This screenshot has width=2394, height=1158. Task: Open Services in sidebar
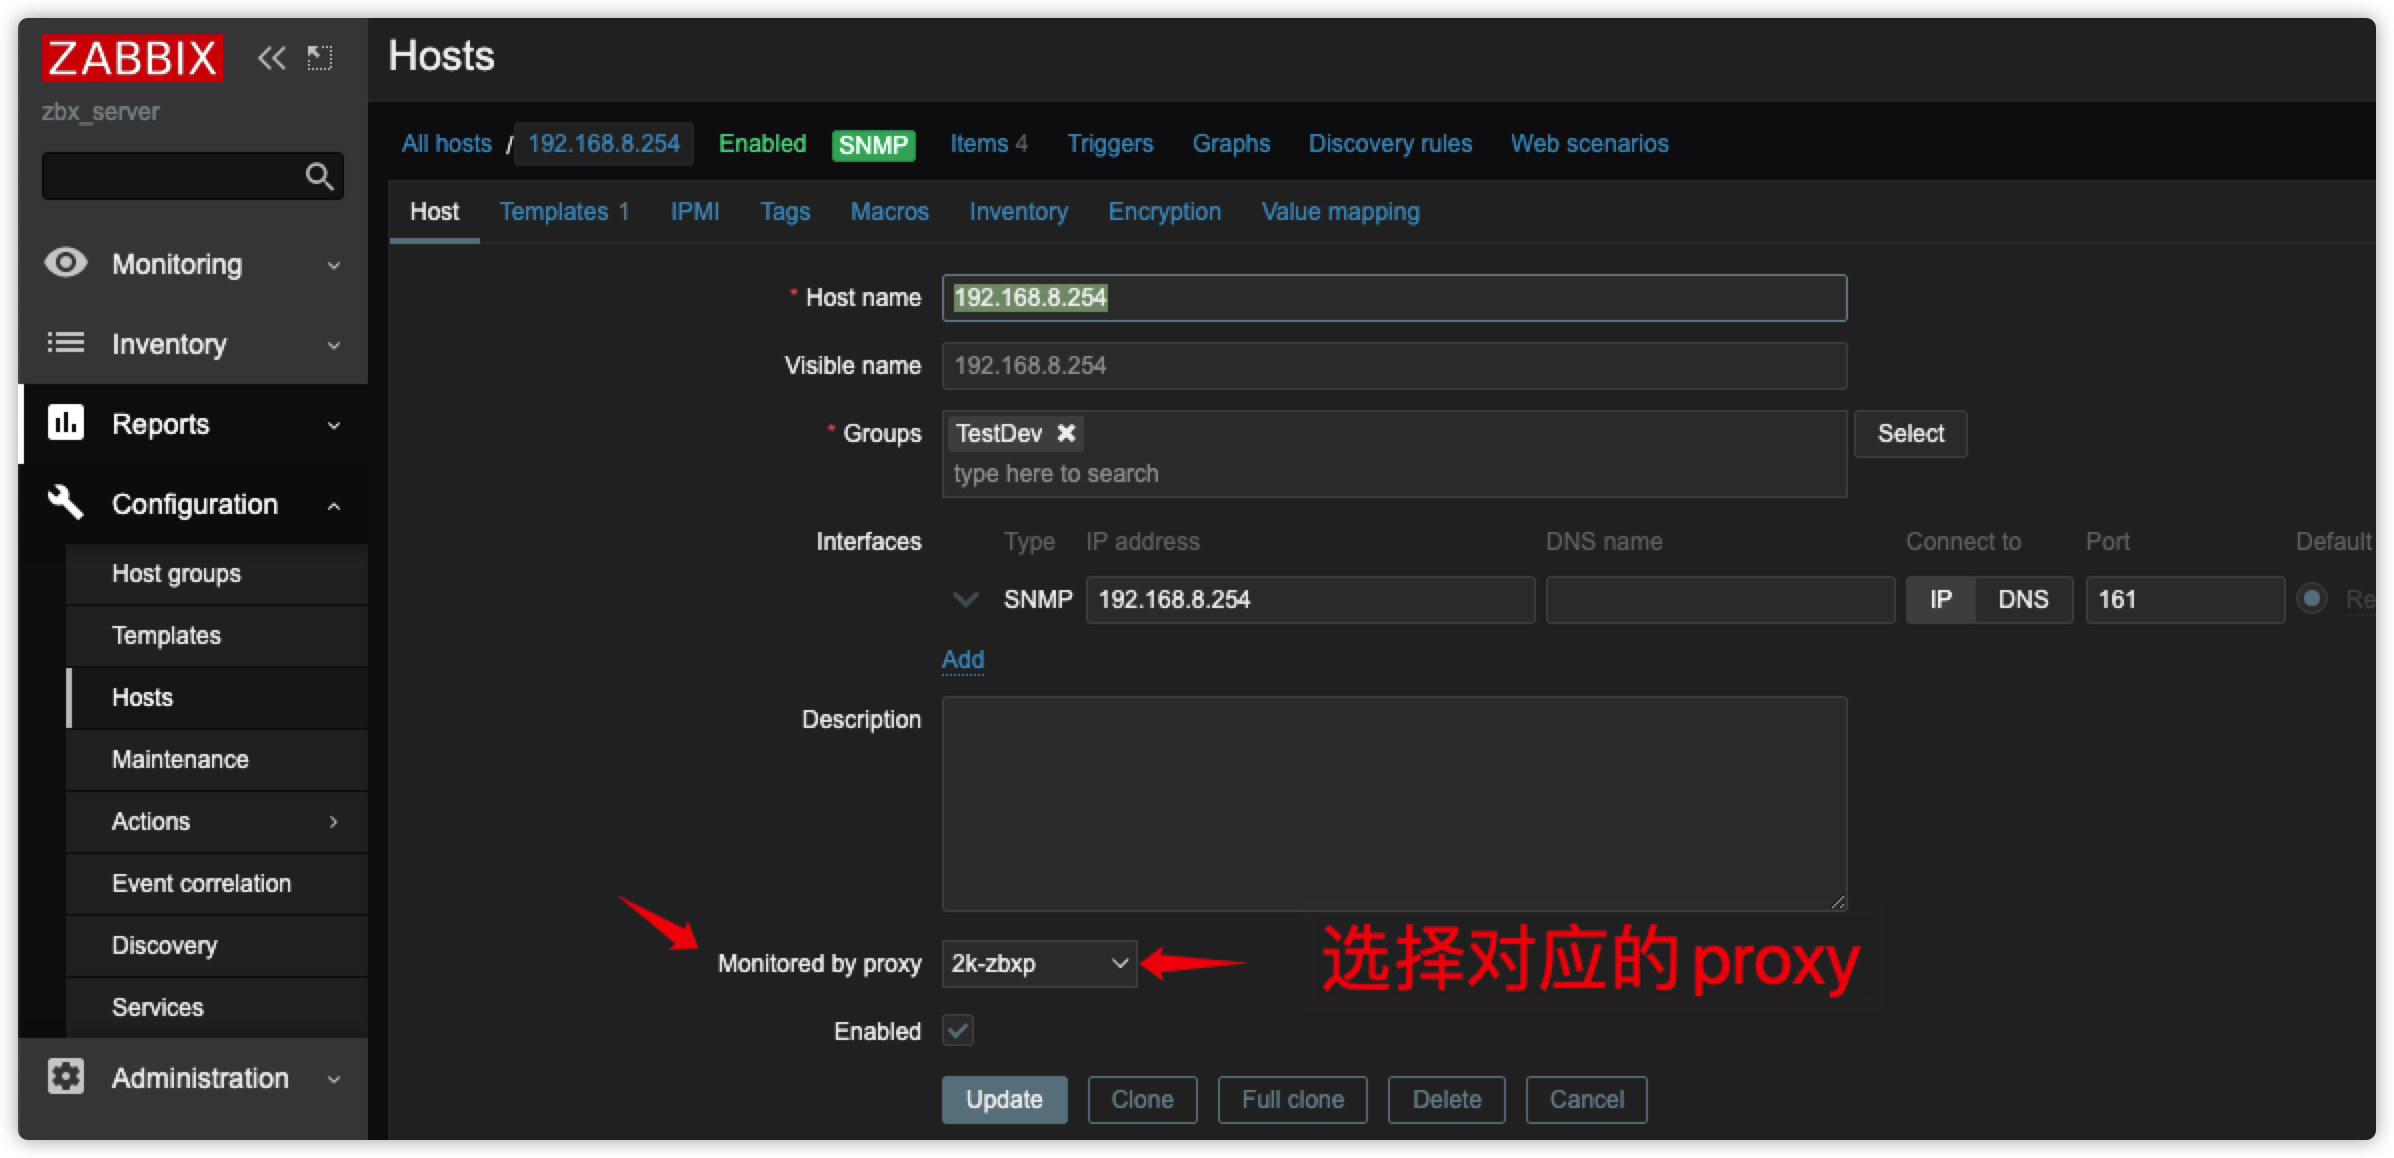point(217,1007)
